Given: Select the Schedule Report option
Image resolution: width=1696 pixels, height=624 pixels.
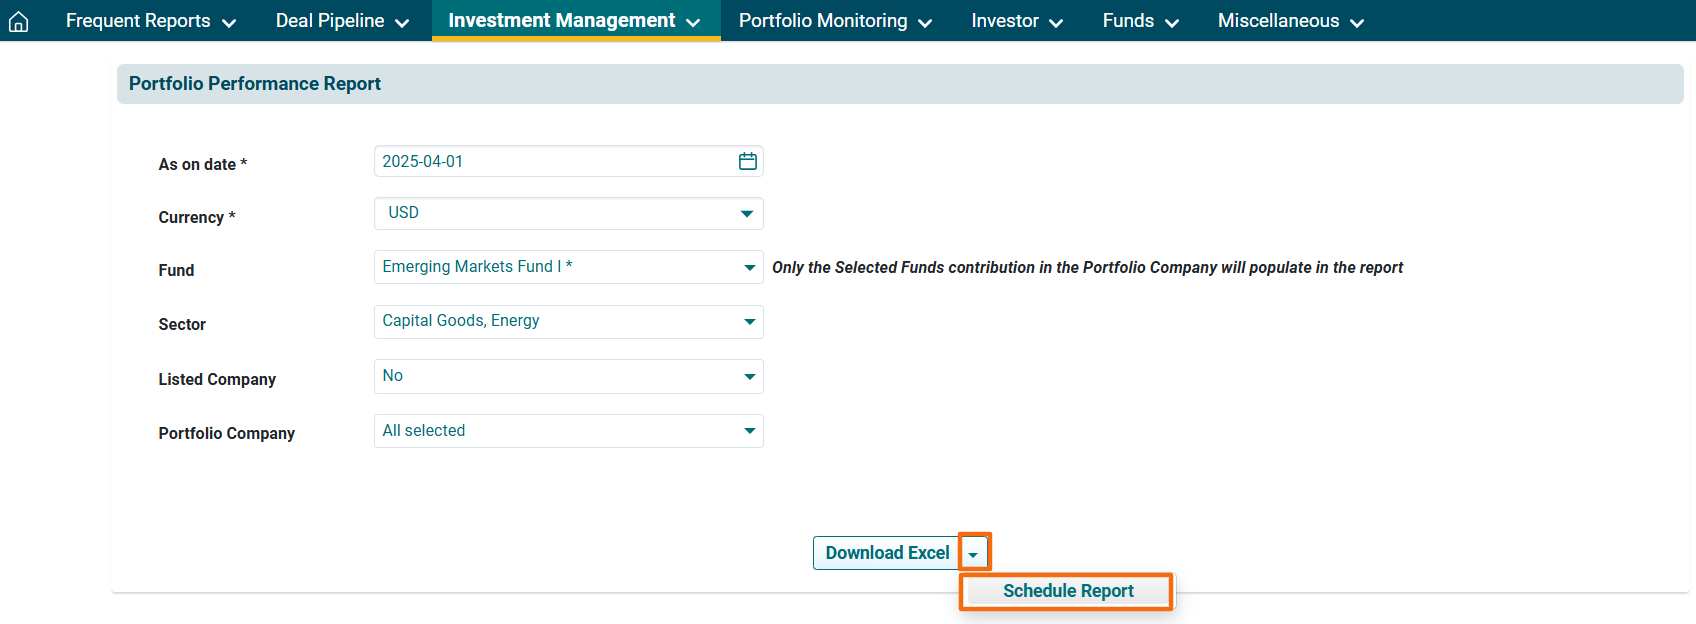Looking at the screenshot, I should [x=1067, y=591].
